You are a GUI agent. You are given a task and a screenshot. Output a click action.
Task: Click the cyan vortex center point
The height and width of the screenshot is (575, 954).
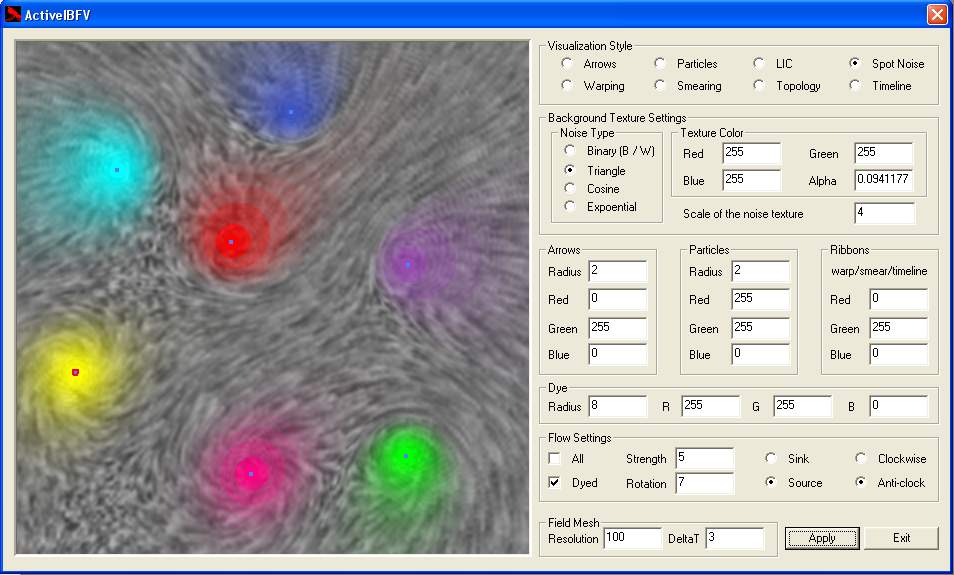pos(117,170)
